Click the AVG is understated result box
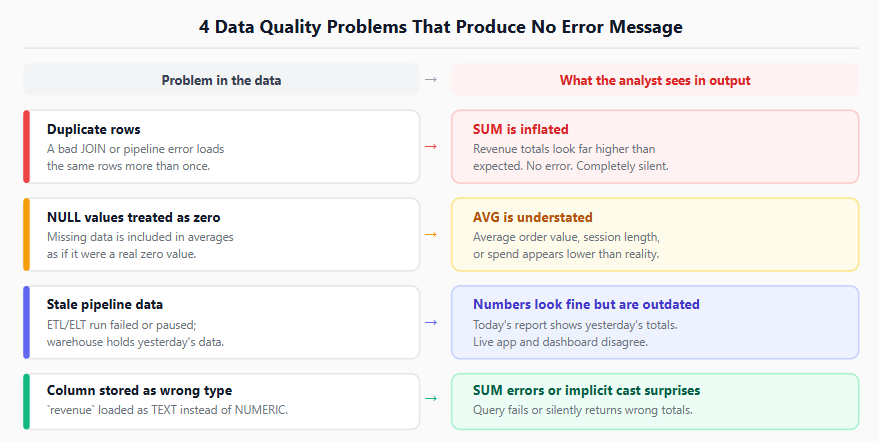Image resolution: width=879 pixels, height=441 pixels. click(655, 234)
